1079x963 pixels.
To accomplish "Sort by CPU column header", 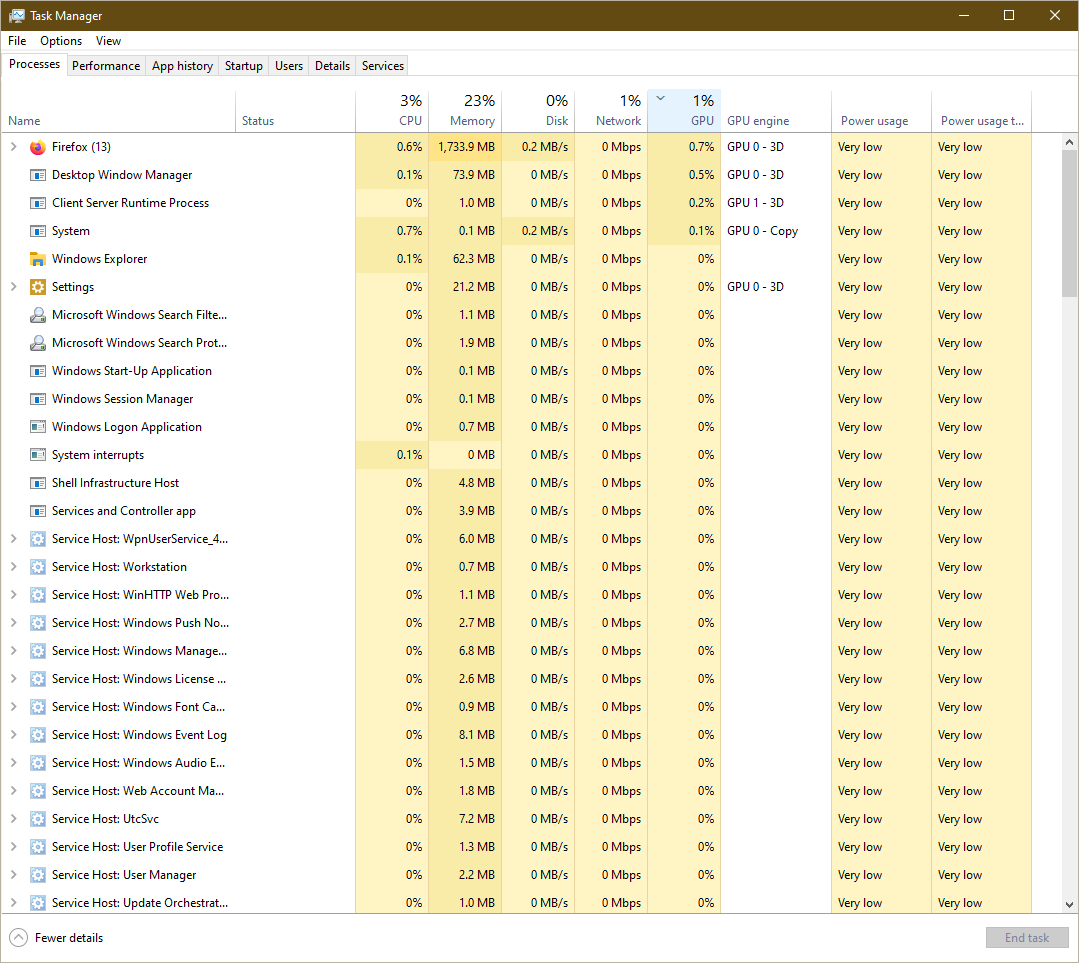I will click(392, 110).
